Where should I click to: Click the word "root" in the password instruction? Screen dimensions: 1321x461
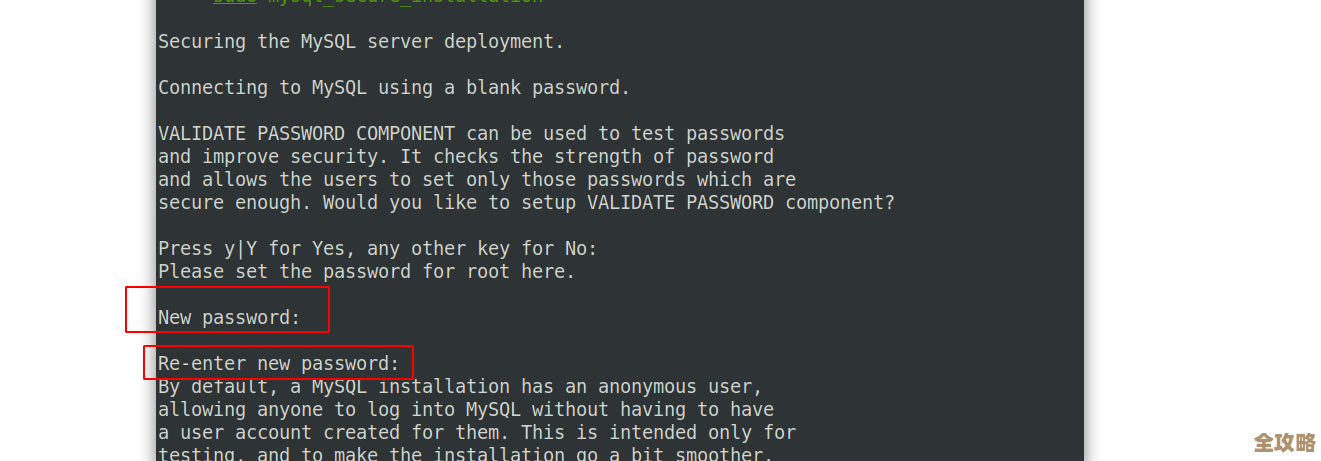point(465,271)
